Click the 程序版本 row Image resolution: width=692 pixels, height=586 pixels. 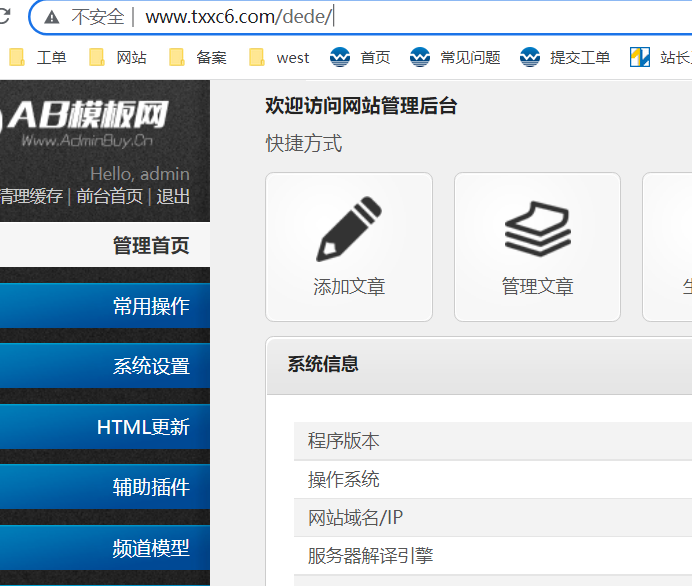(493, 441)
